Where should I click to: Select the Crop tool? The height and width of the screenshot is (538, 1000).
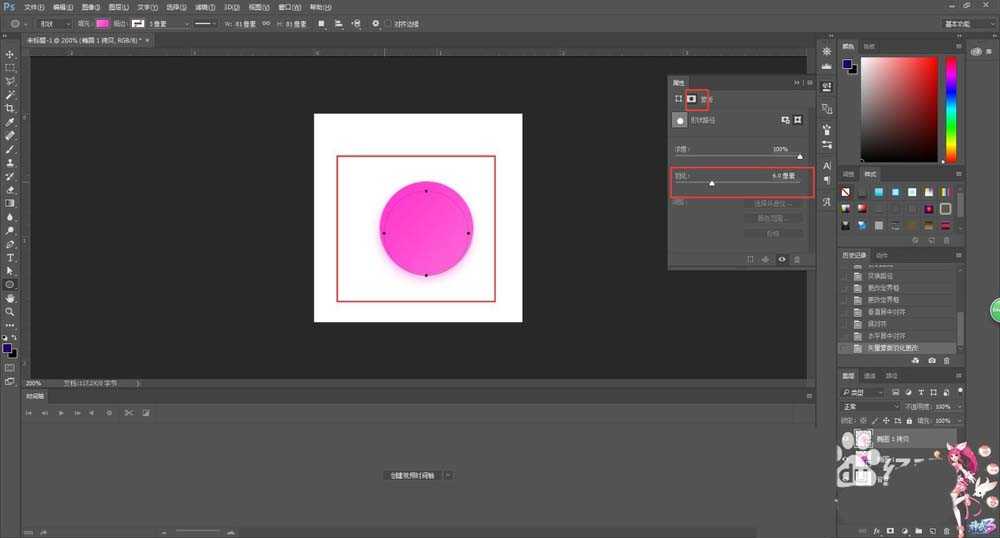10,108
